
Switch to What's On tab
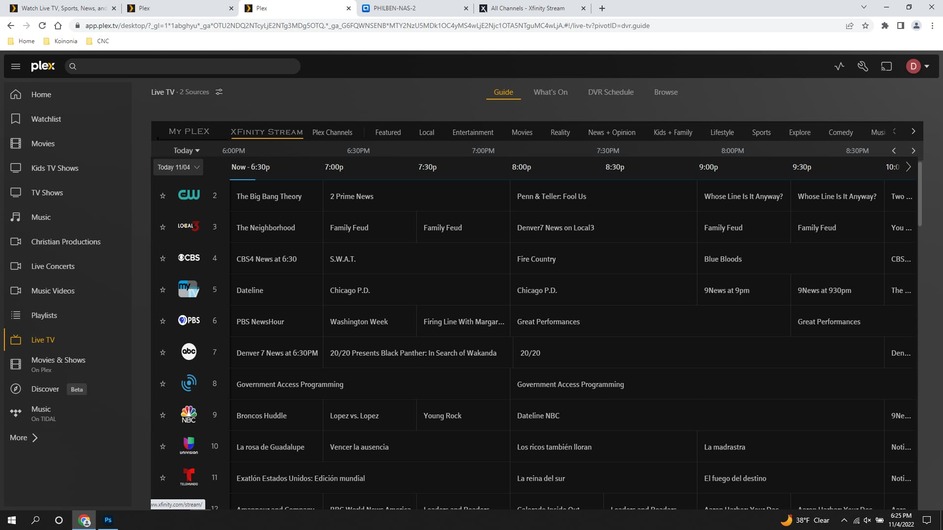click(x=550, y=92)
